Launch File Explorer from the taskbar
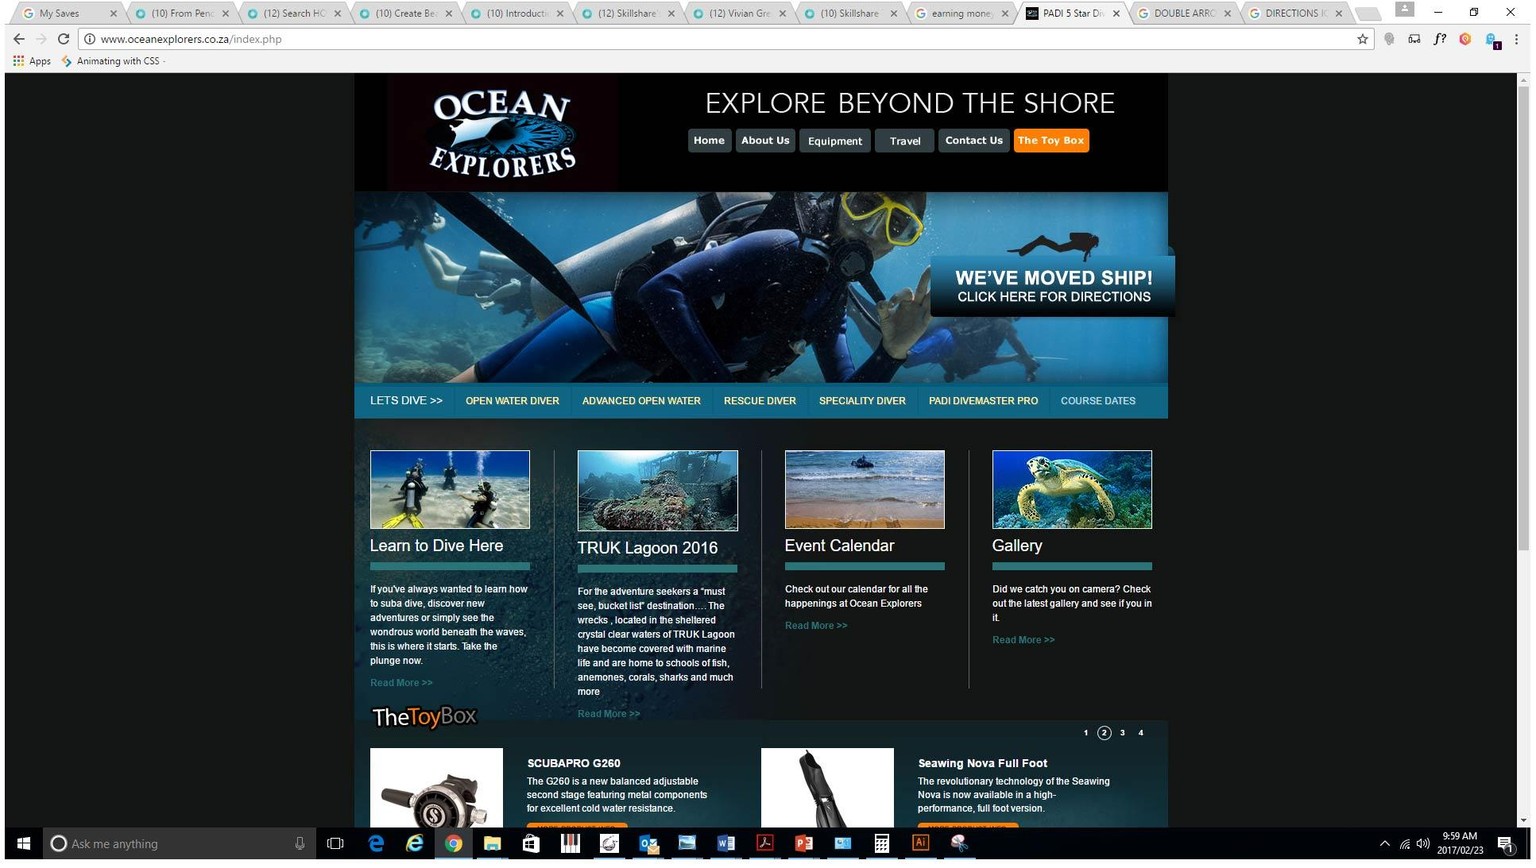1536x868 pixels. [492, 844]
